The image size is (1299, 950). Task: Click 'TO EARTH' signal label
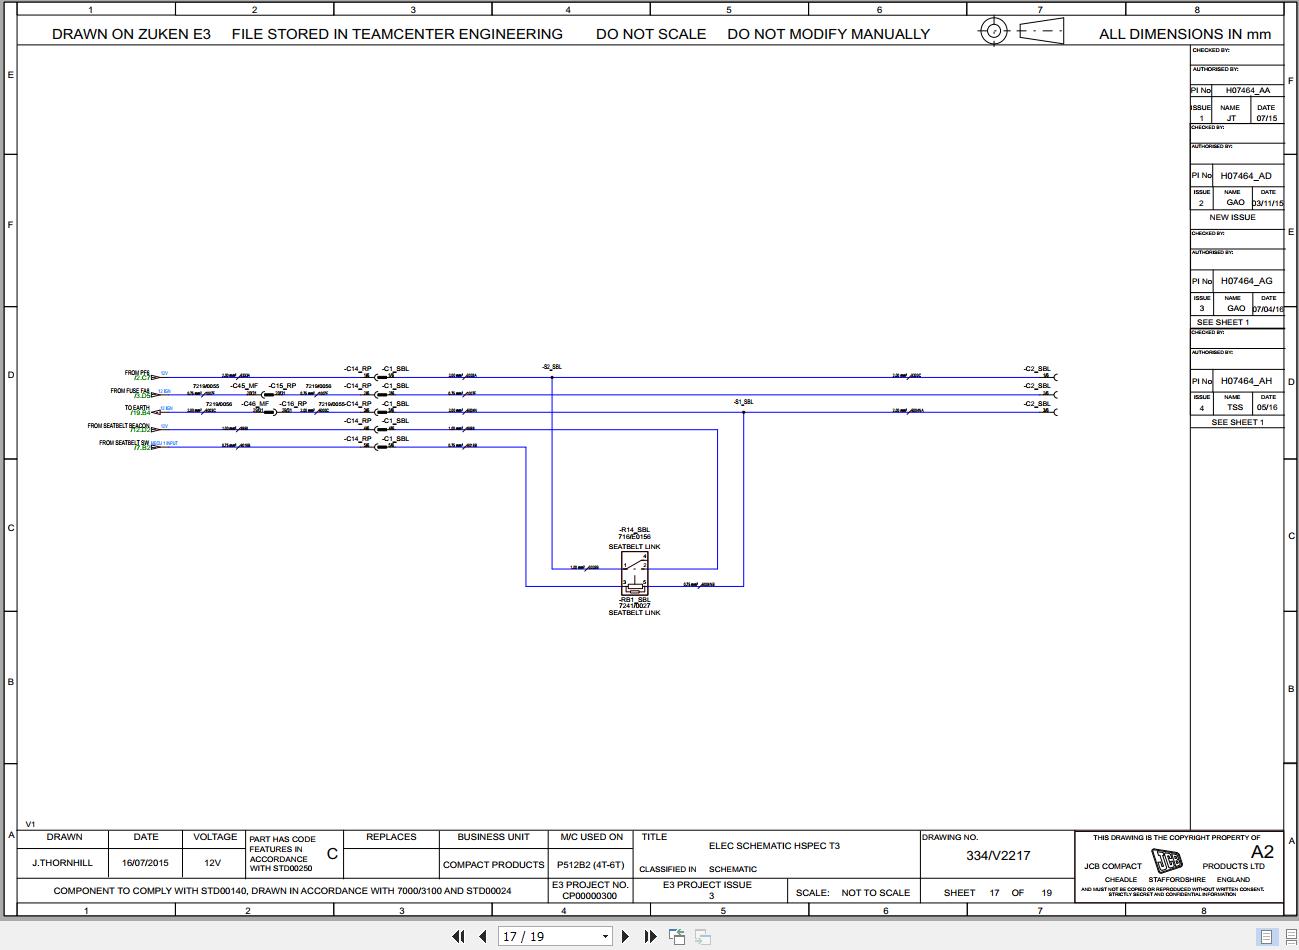point(137,408)
